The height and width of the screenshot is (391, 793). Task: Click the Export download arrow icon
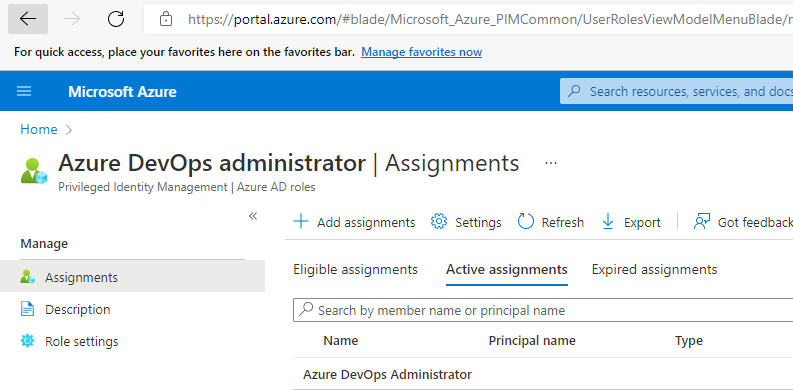click(x=608, y=222)
